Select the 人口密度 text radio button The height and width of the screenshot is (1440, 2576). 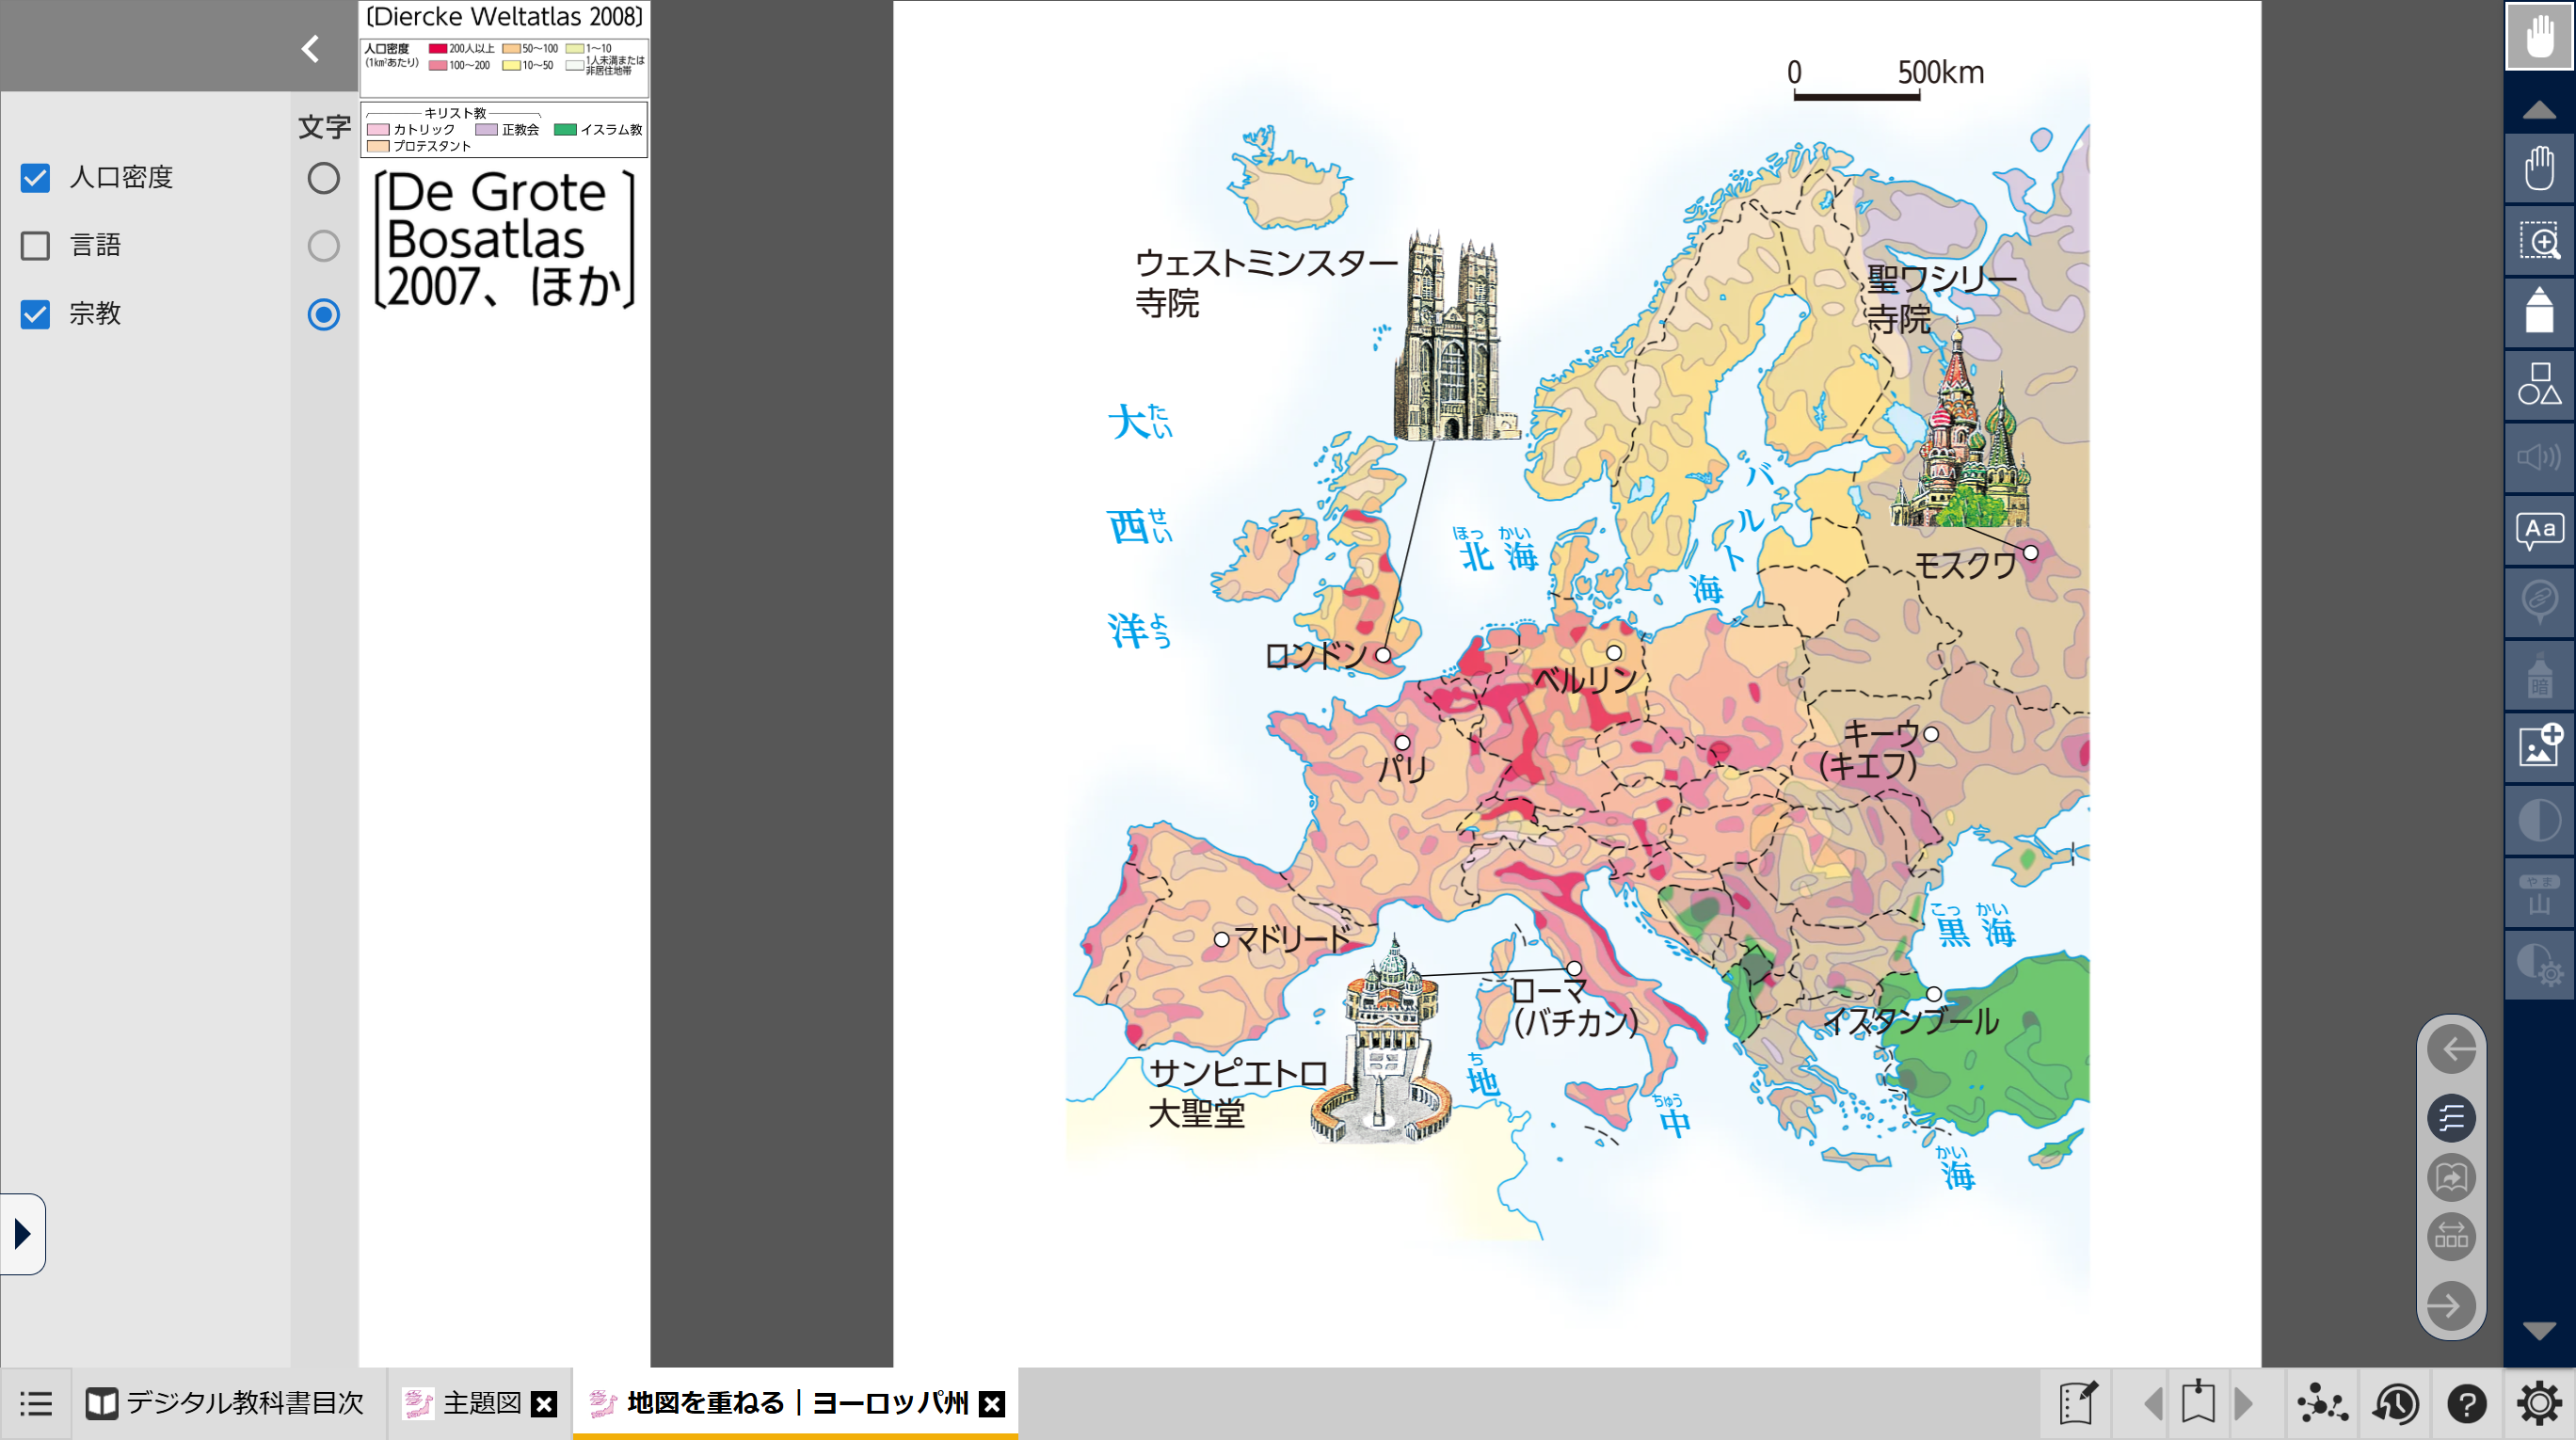tap(323, 178)
